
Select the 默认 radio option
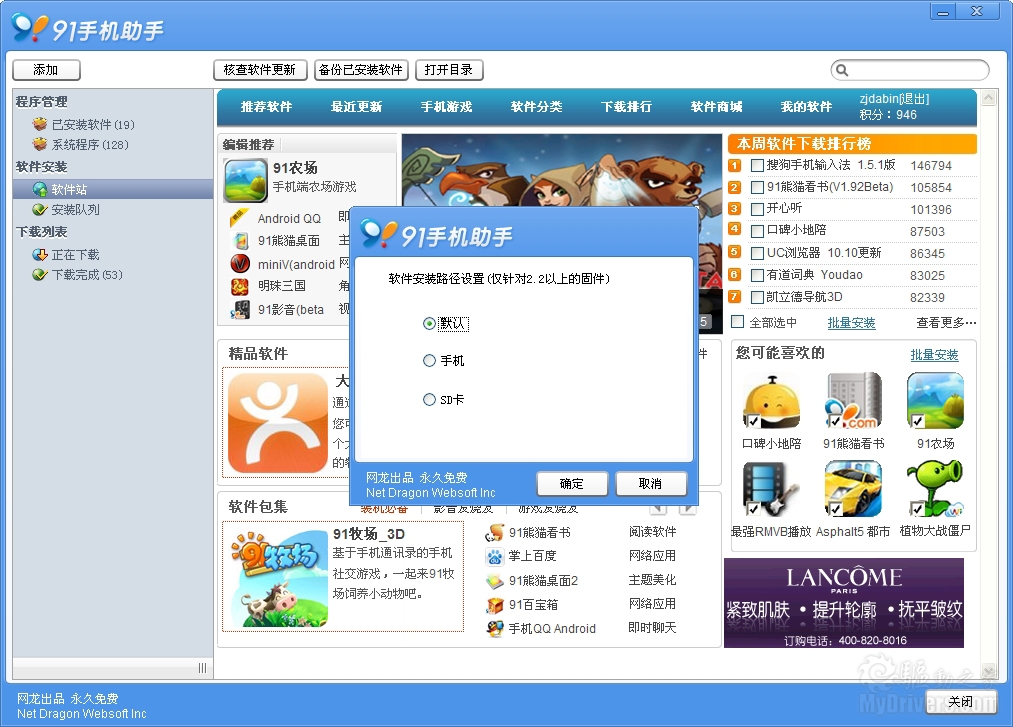pos(430,323)
